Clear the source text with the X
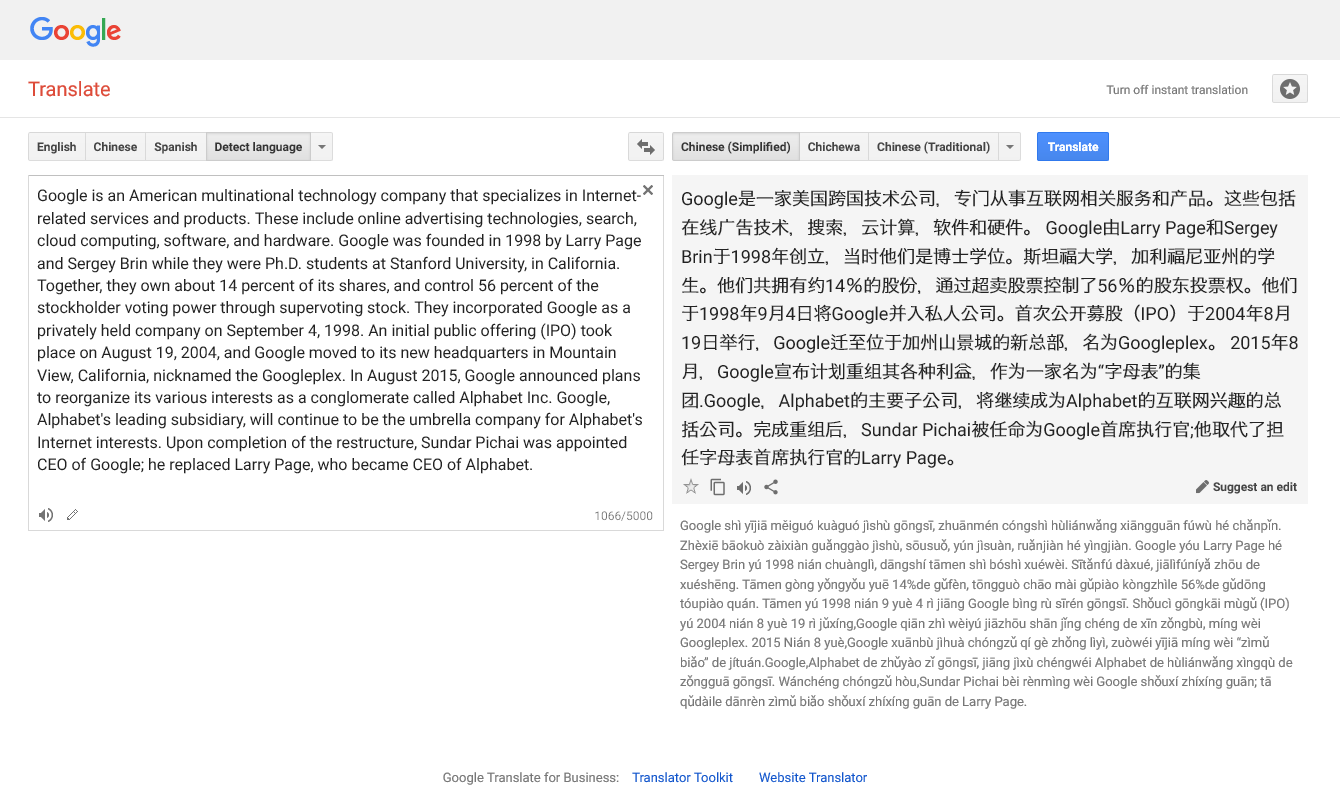The width and height of the screenshot is (1340, 800). (647, 189)
